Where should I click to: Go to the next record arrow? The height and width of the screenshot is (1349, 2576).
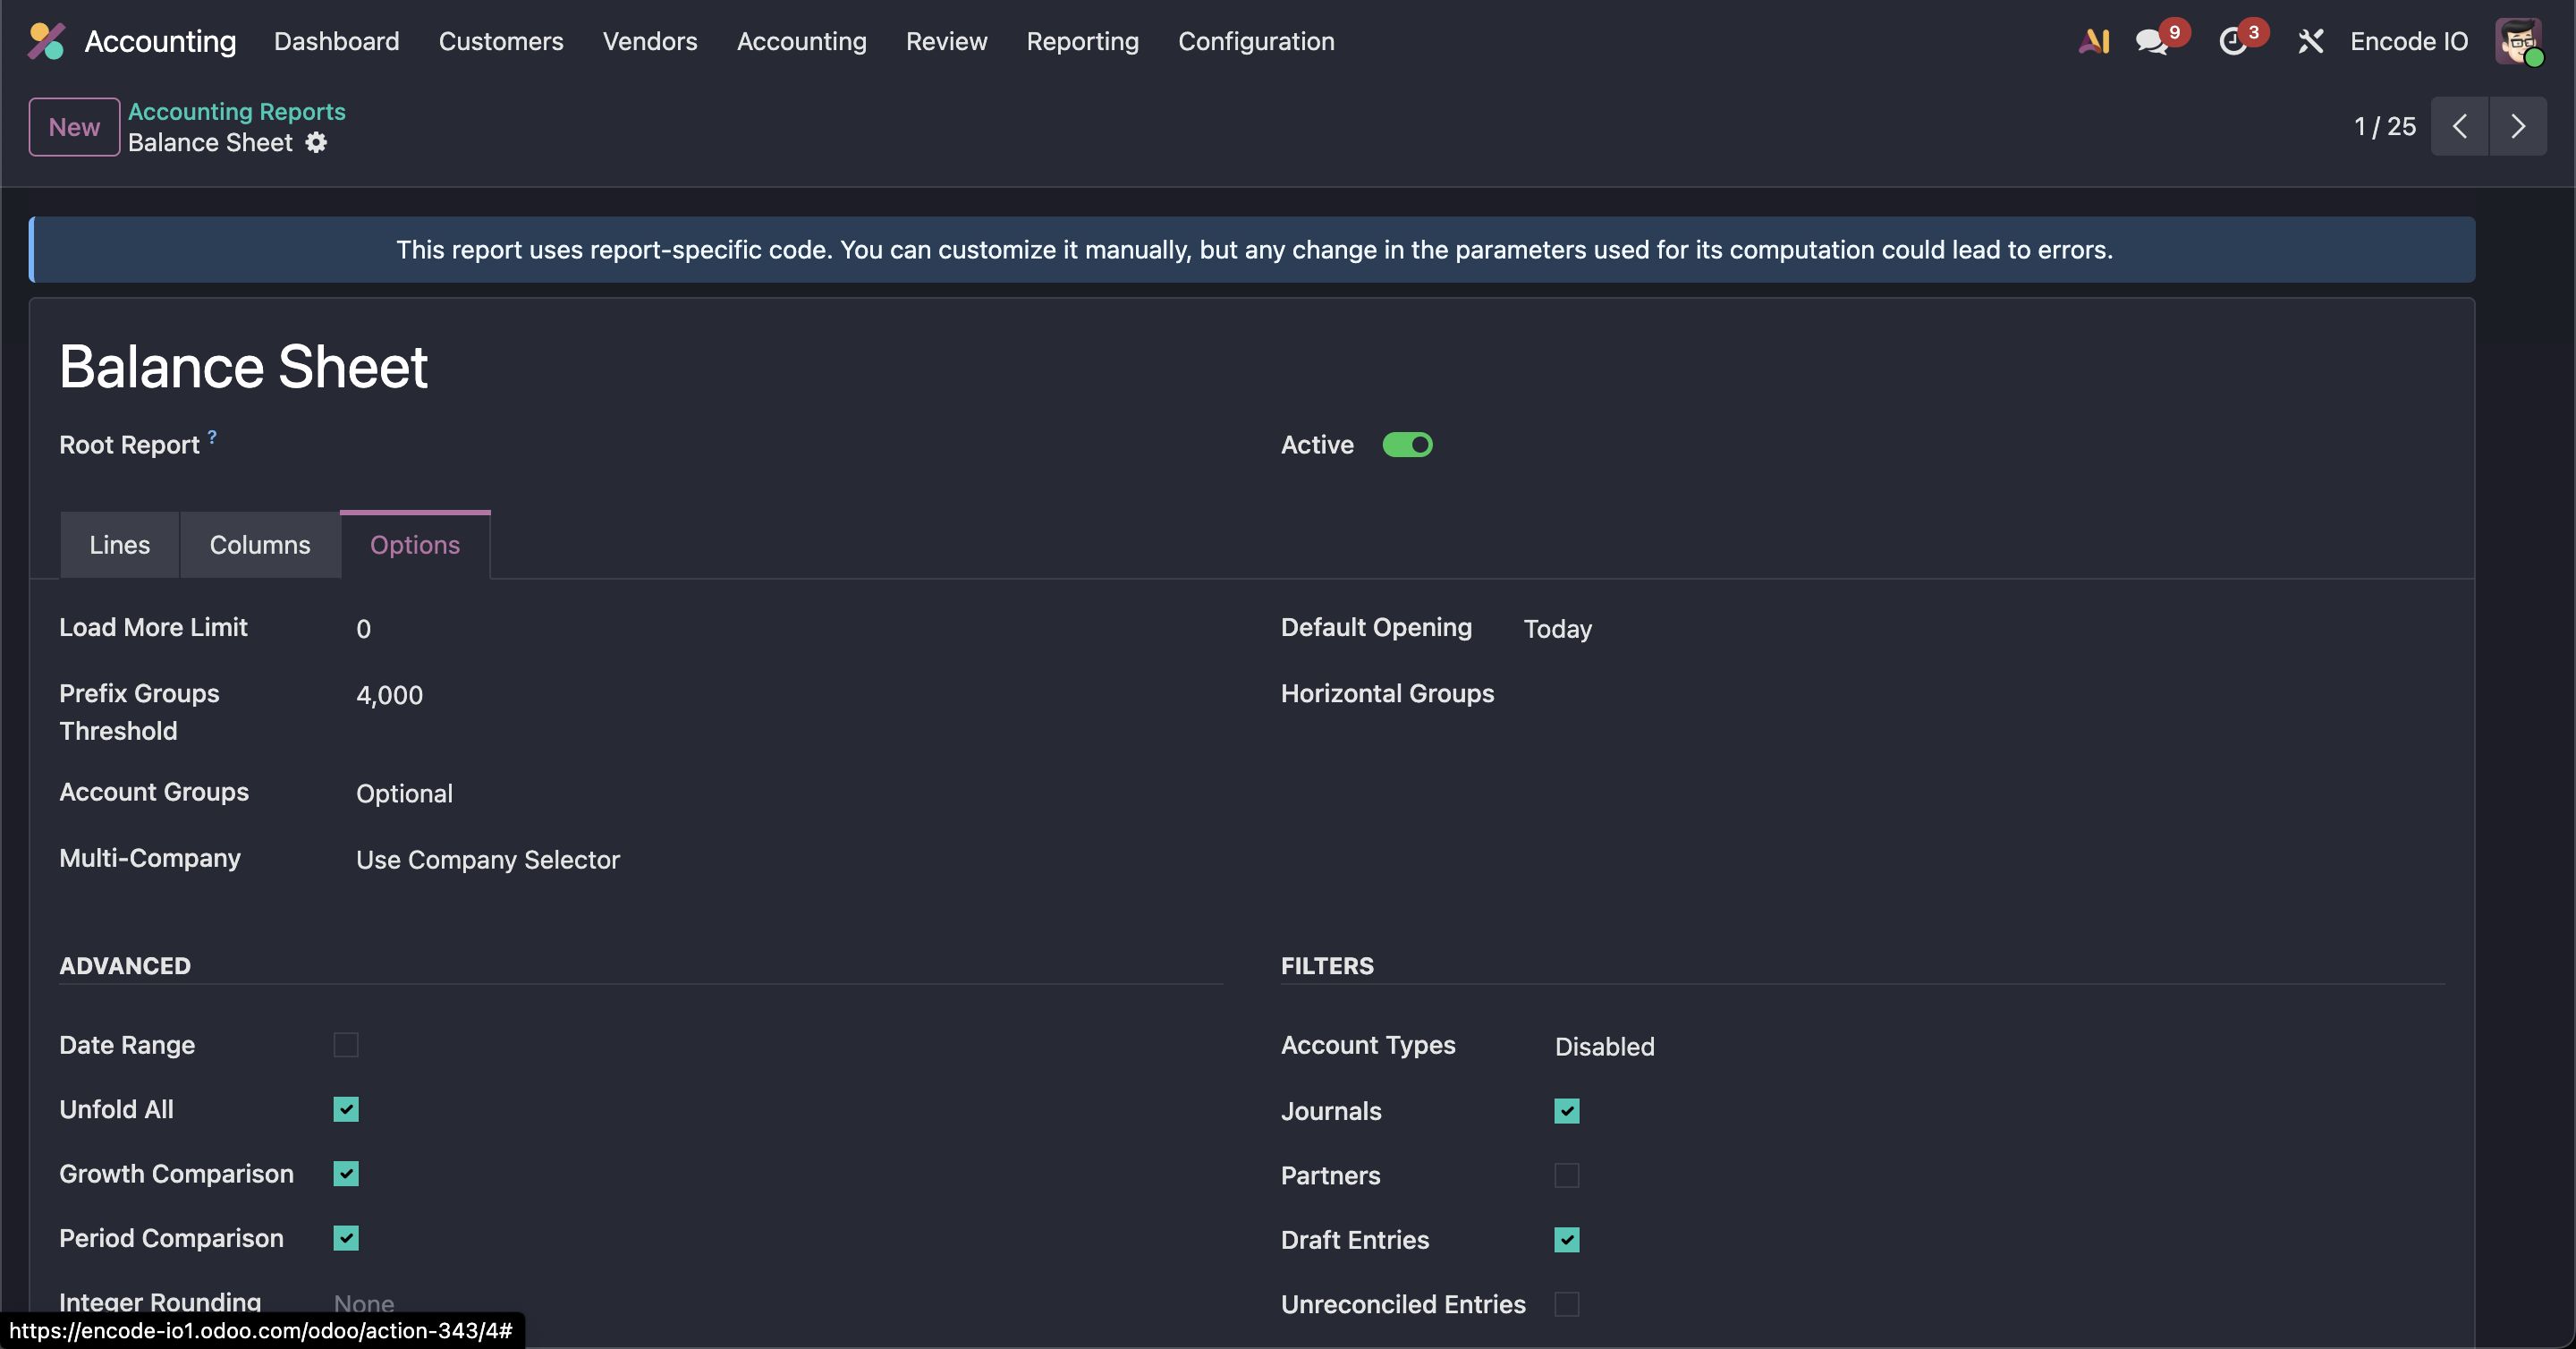[2517, 127]
